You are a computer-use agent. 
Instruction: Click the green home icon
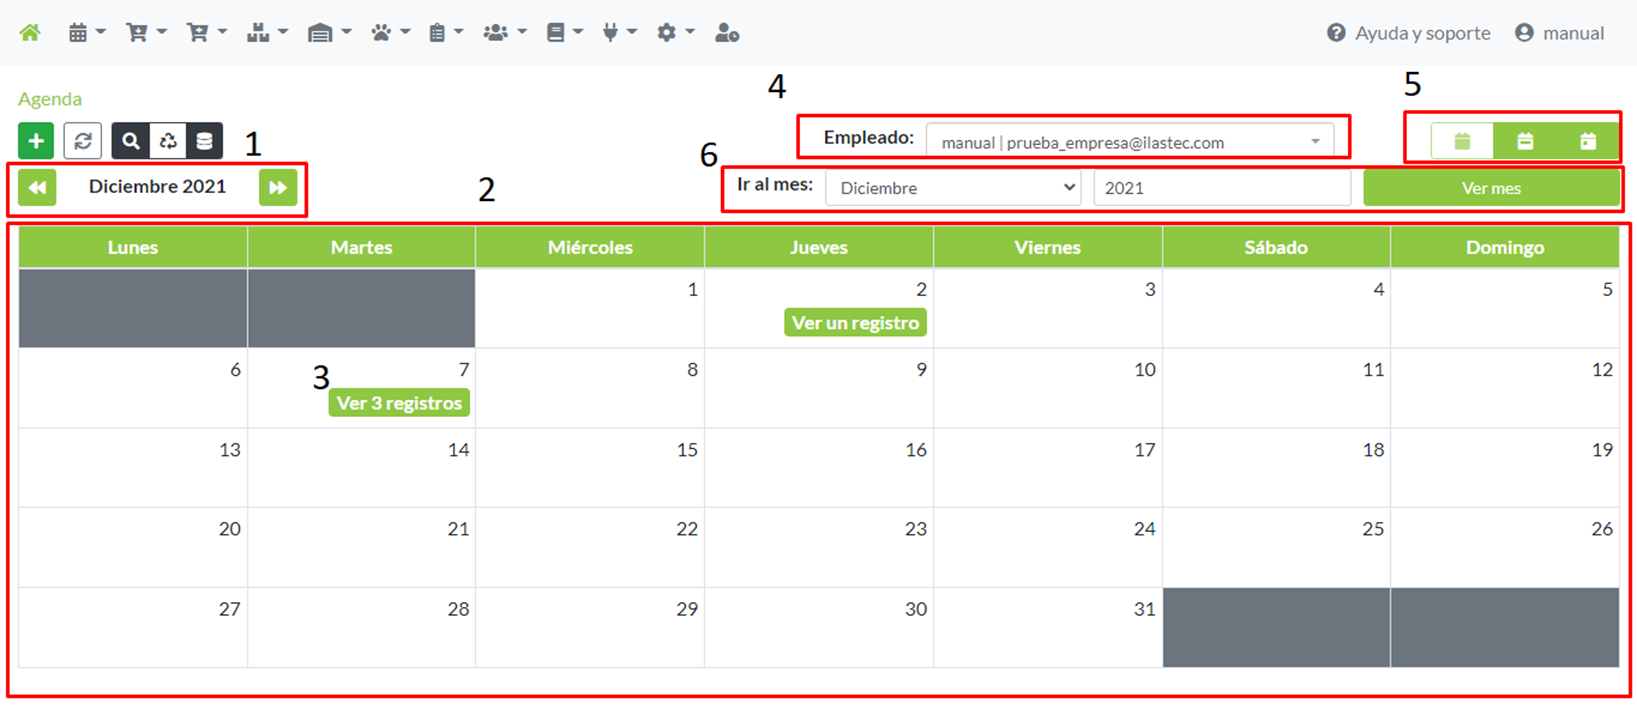pos(30,33)
